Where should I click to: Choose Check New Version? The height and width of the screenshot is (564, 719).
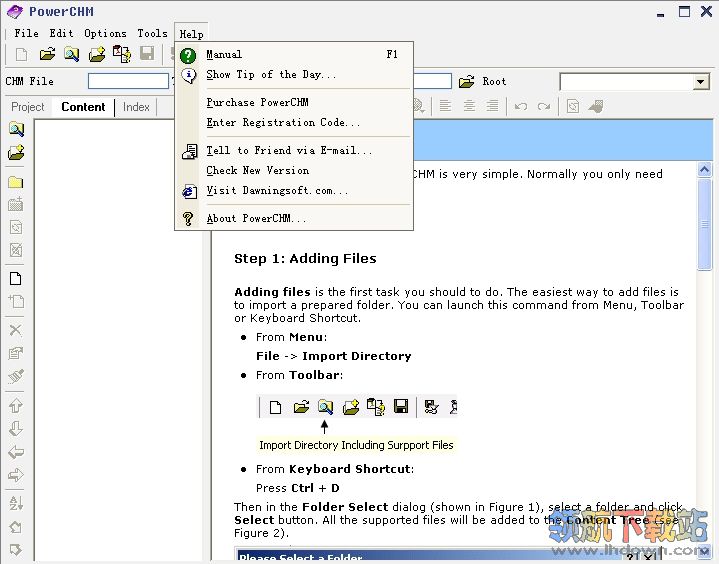click(294, 171)
